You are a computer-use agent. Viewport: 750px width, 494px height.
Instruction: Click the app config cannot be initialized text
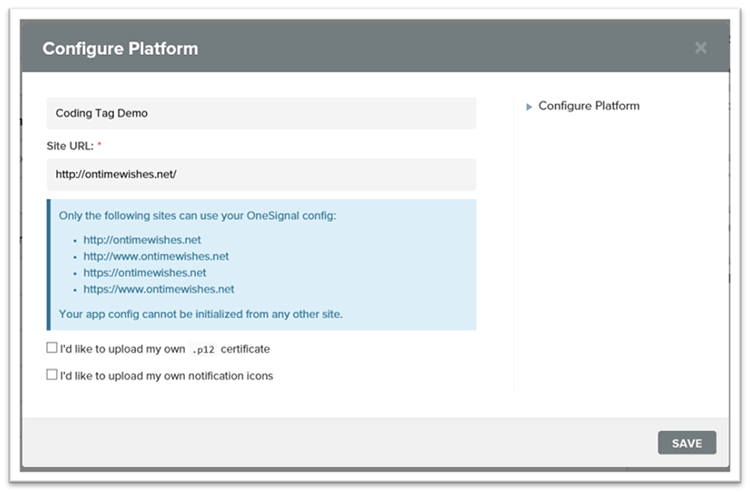(x=200, y=314)
